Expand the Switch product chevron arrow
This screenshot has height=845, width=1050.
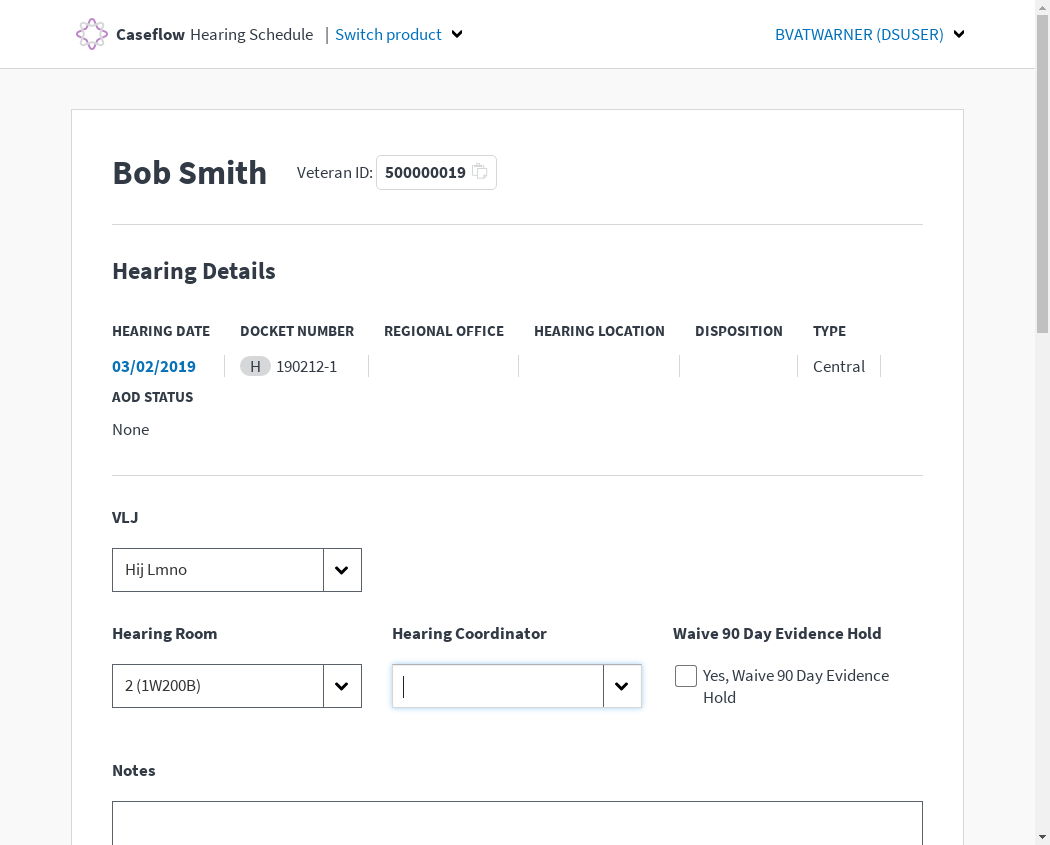coord(457,34)
